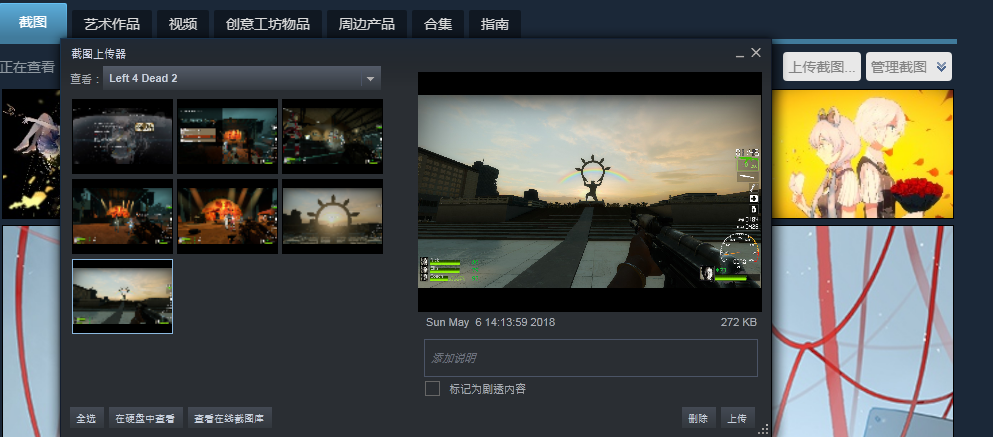Switch to the 截图 tab
The width and height of the screenshot is (993, 437).
tap(33, 22)
